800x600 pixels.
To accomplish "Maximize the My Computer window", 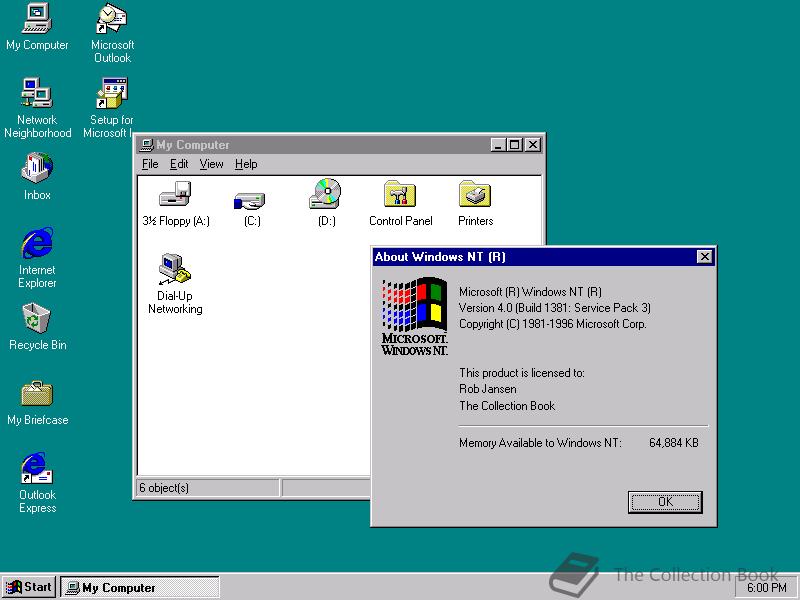I will pyautogui.click(x=514, y=145).
